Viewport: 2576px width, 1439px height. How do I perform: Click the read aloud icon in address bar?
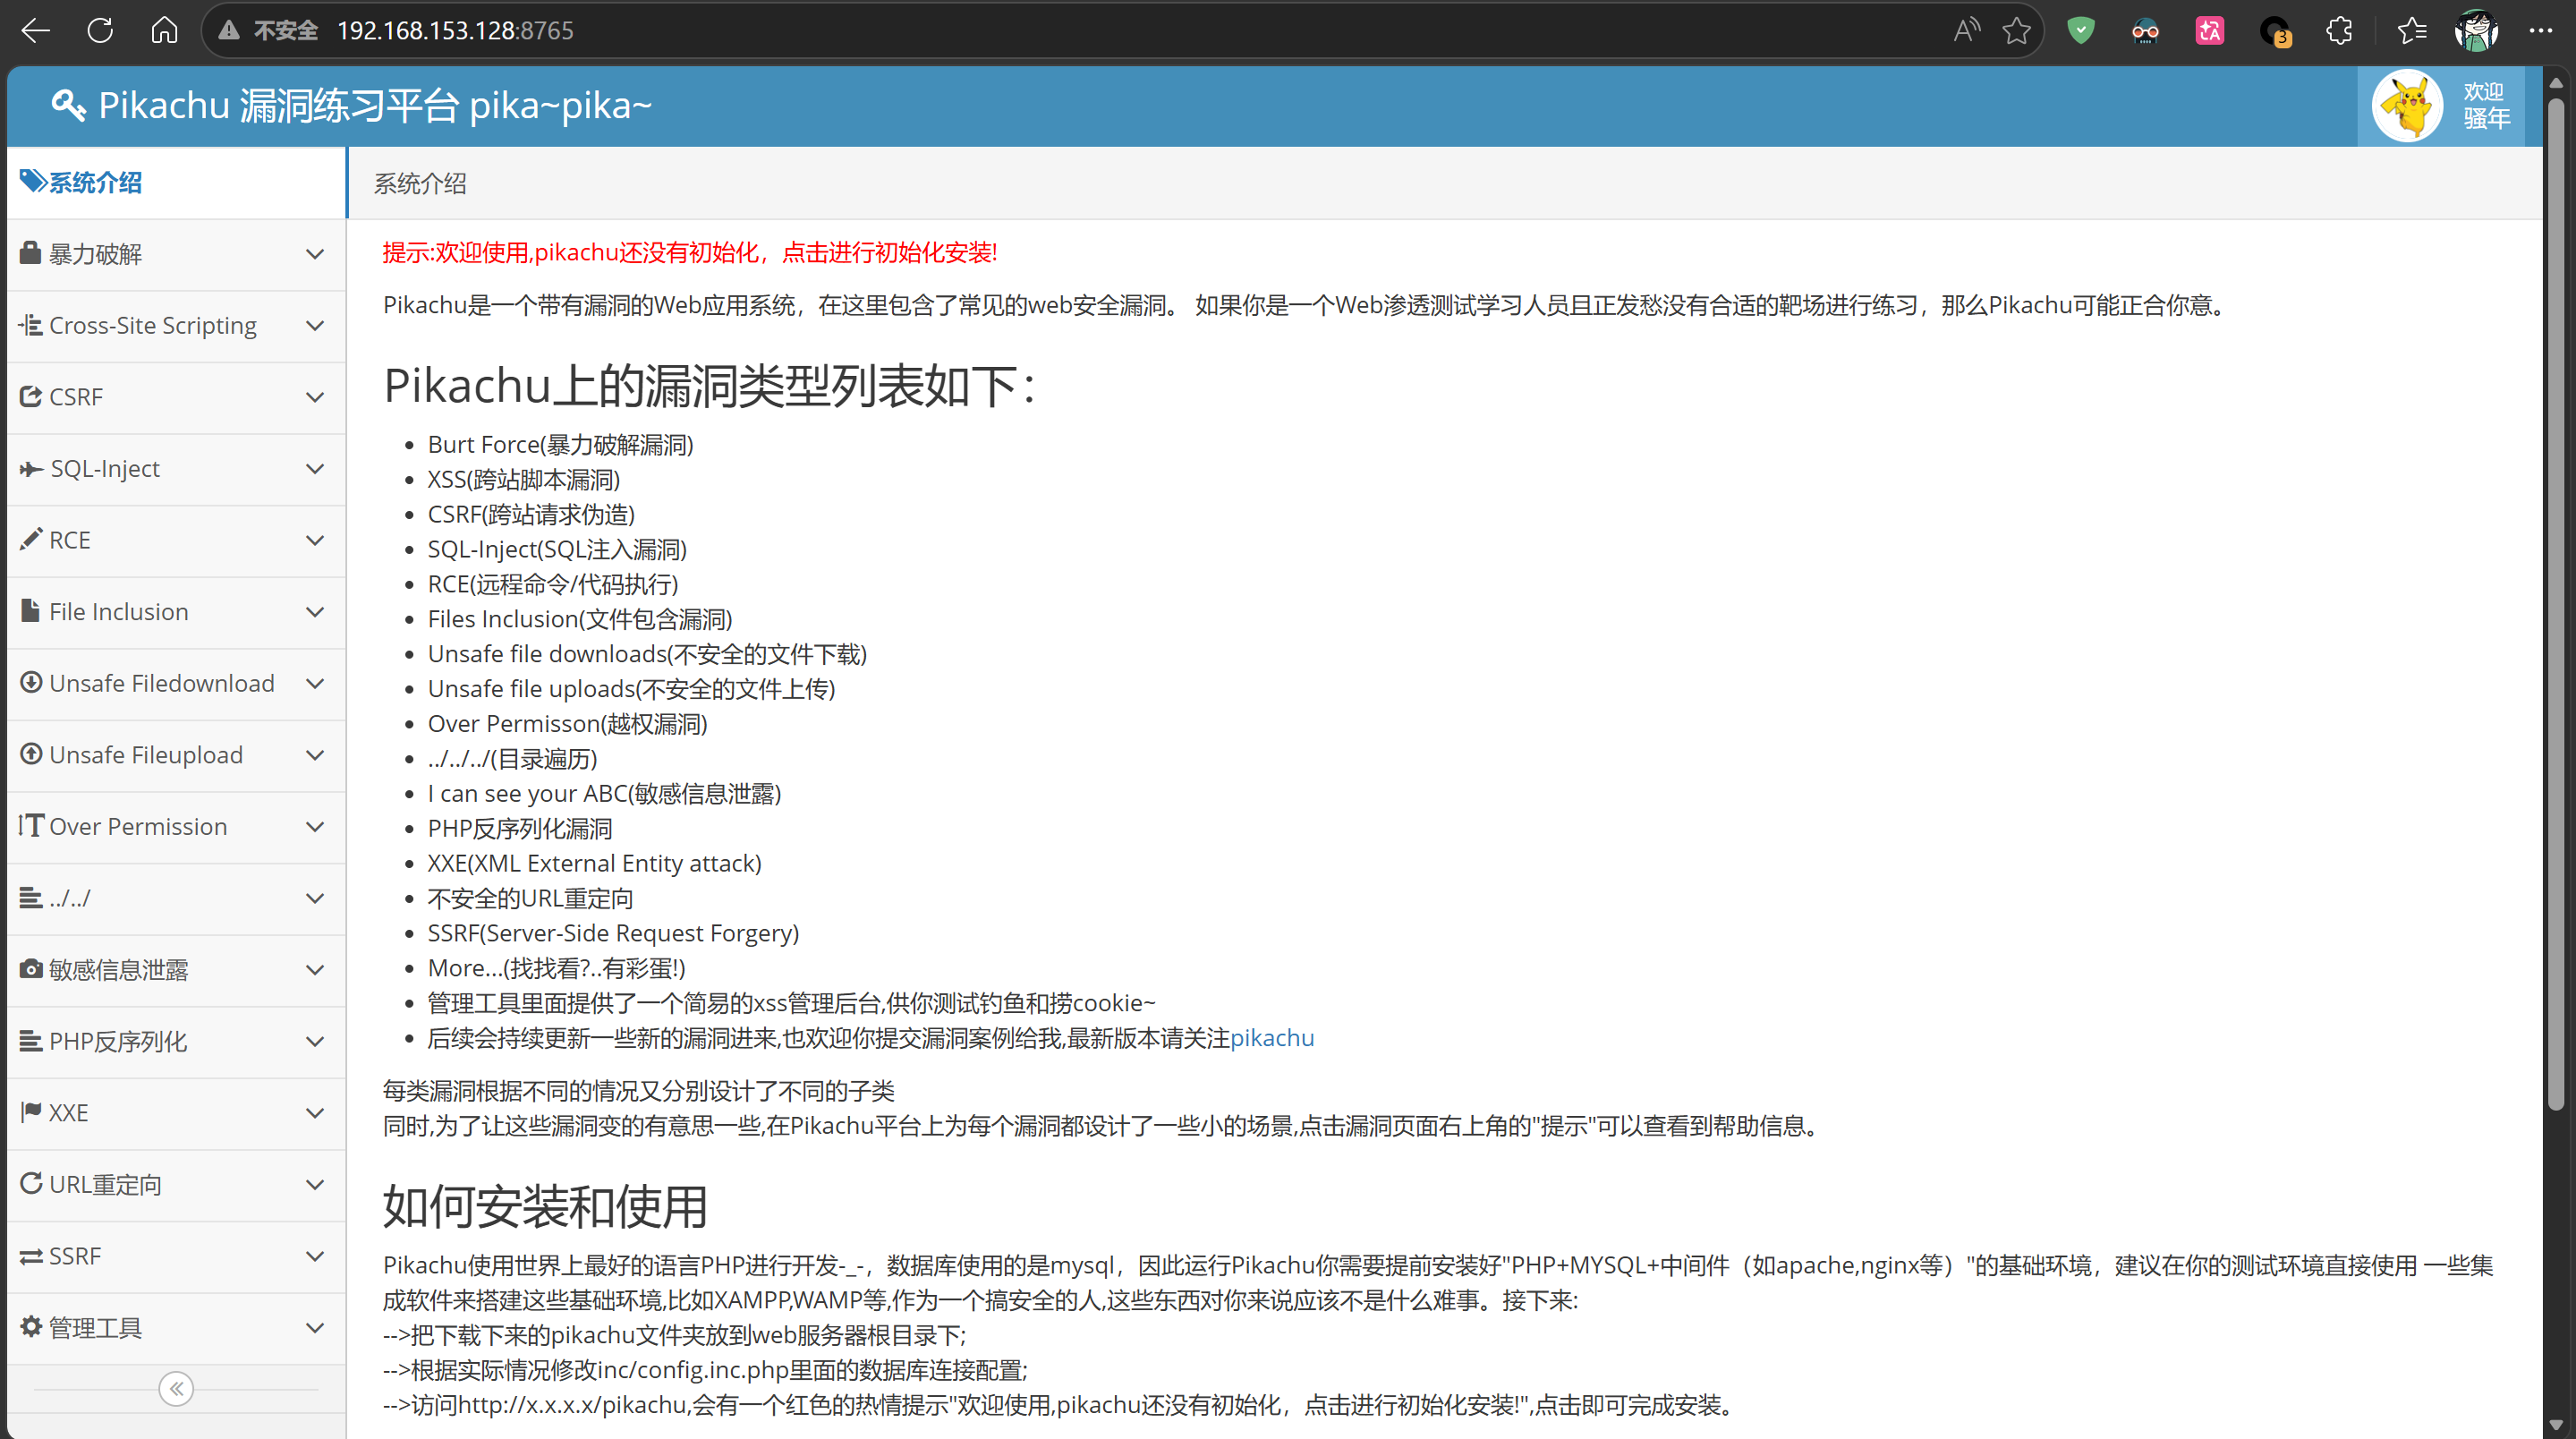click(1965, 30)
